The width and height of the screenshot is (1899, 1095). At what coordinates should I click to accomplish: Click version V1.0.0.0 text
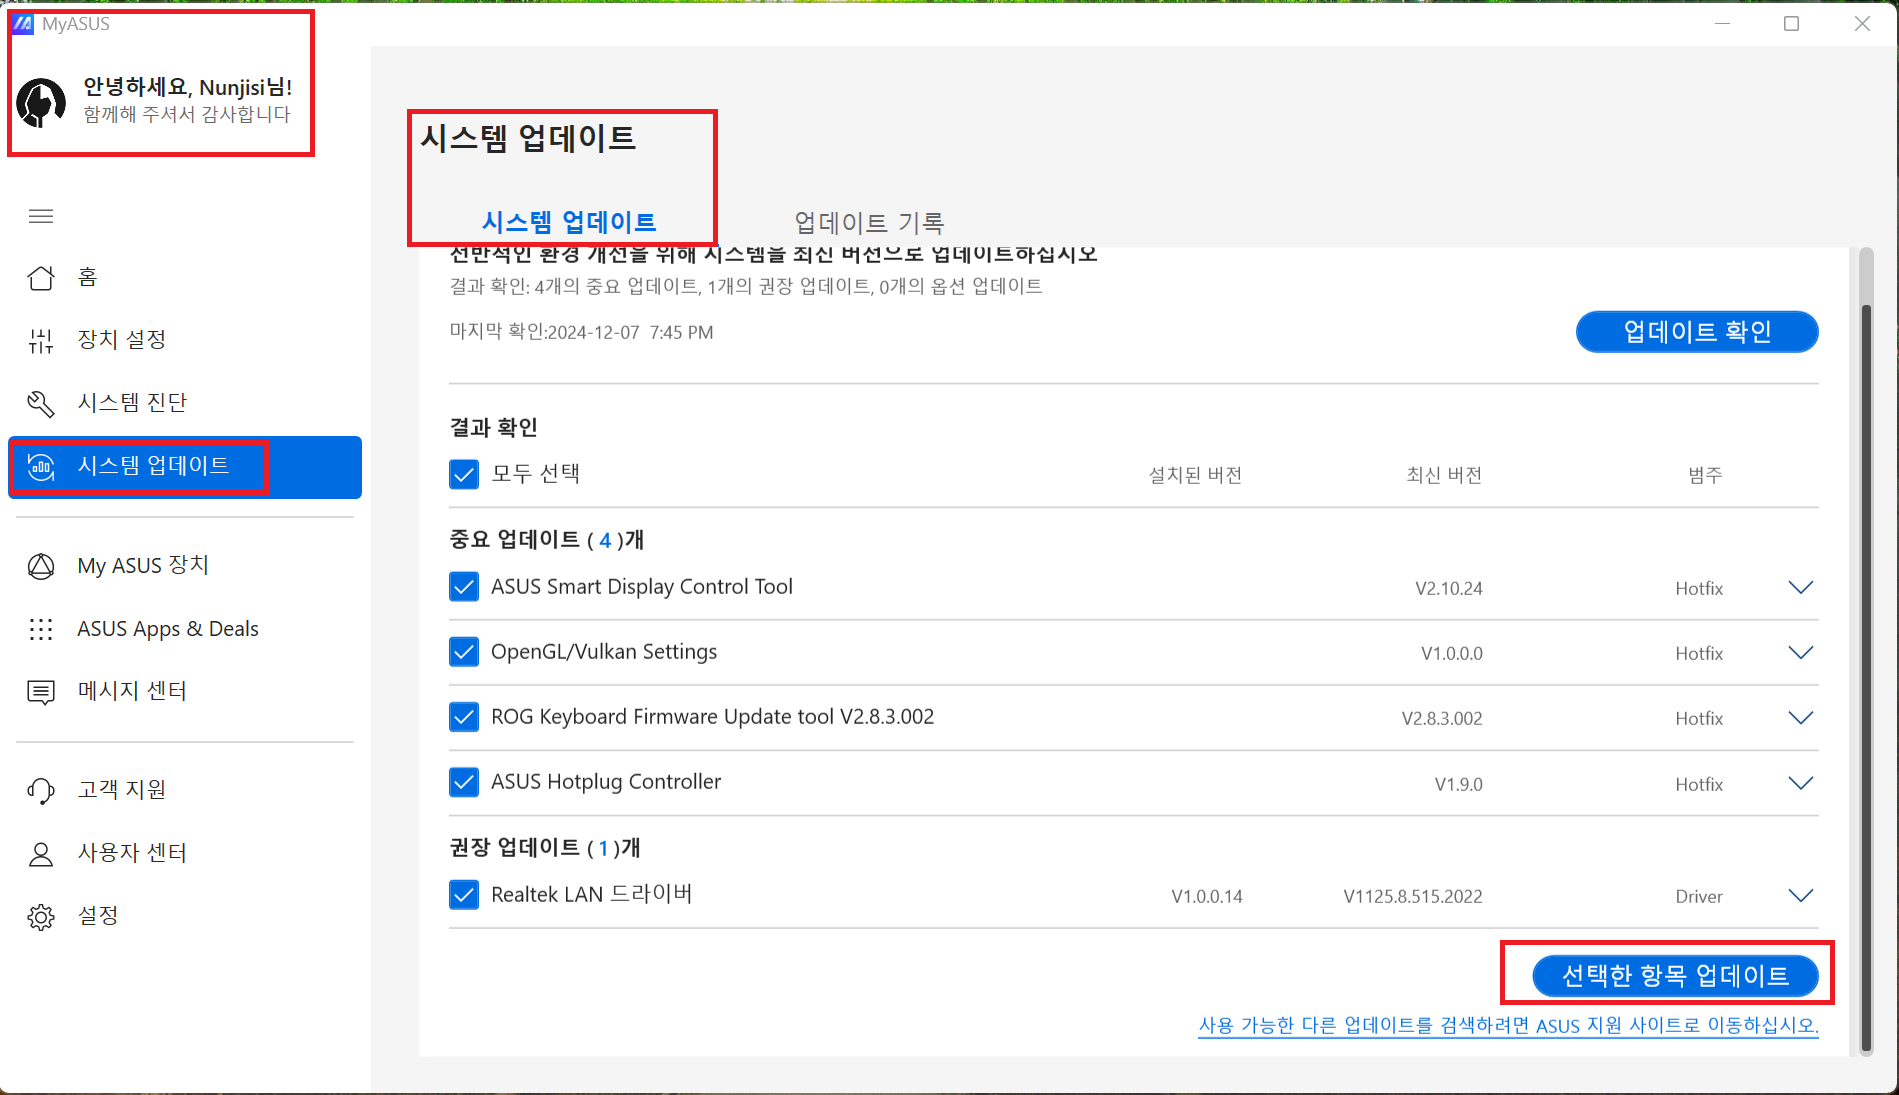[1452, 654]
